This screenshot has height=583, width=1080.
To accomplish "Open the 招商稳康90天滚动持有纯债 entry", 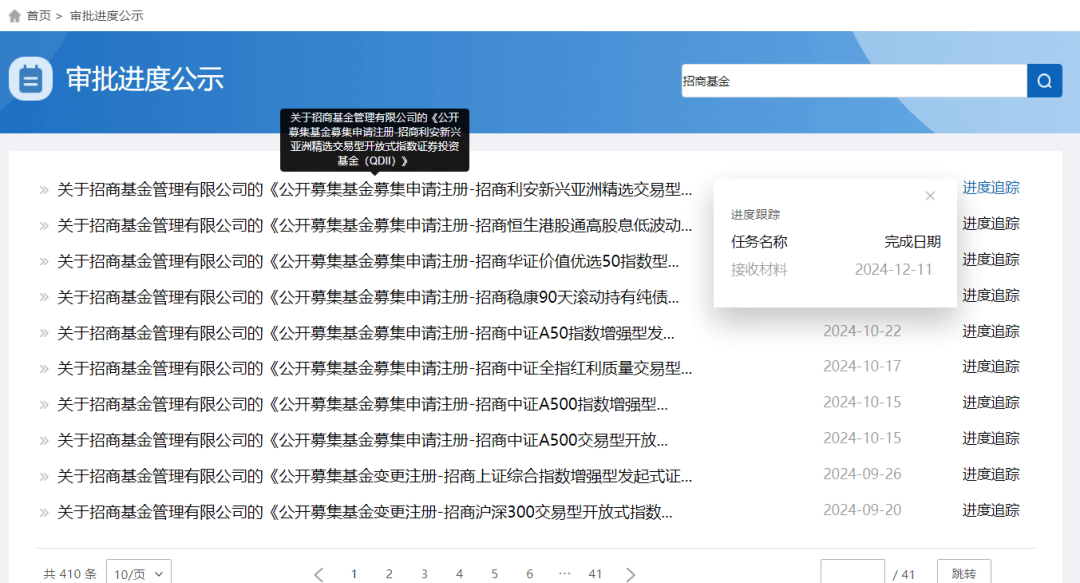I will point(368,297).
